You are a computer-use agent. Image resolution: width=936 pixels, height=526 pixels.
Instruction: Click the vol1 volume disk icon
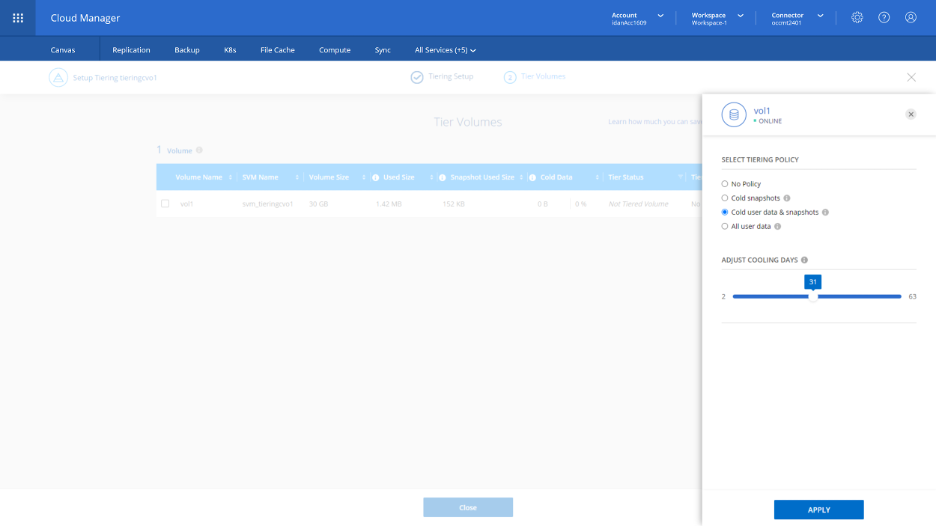[734, 115]
